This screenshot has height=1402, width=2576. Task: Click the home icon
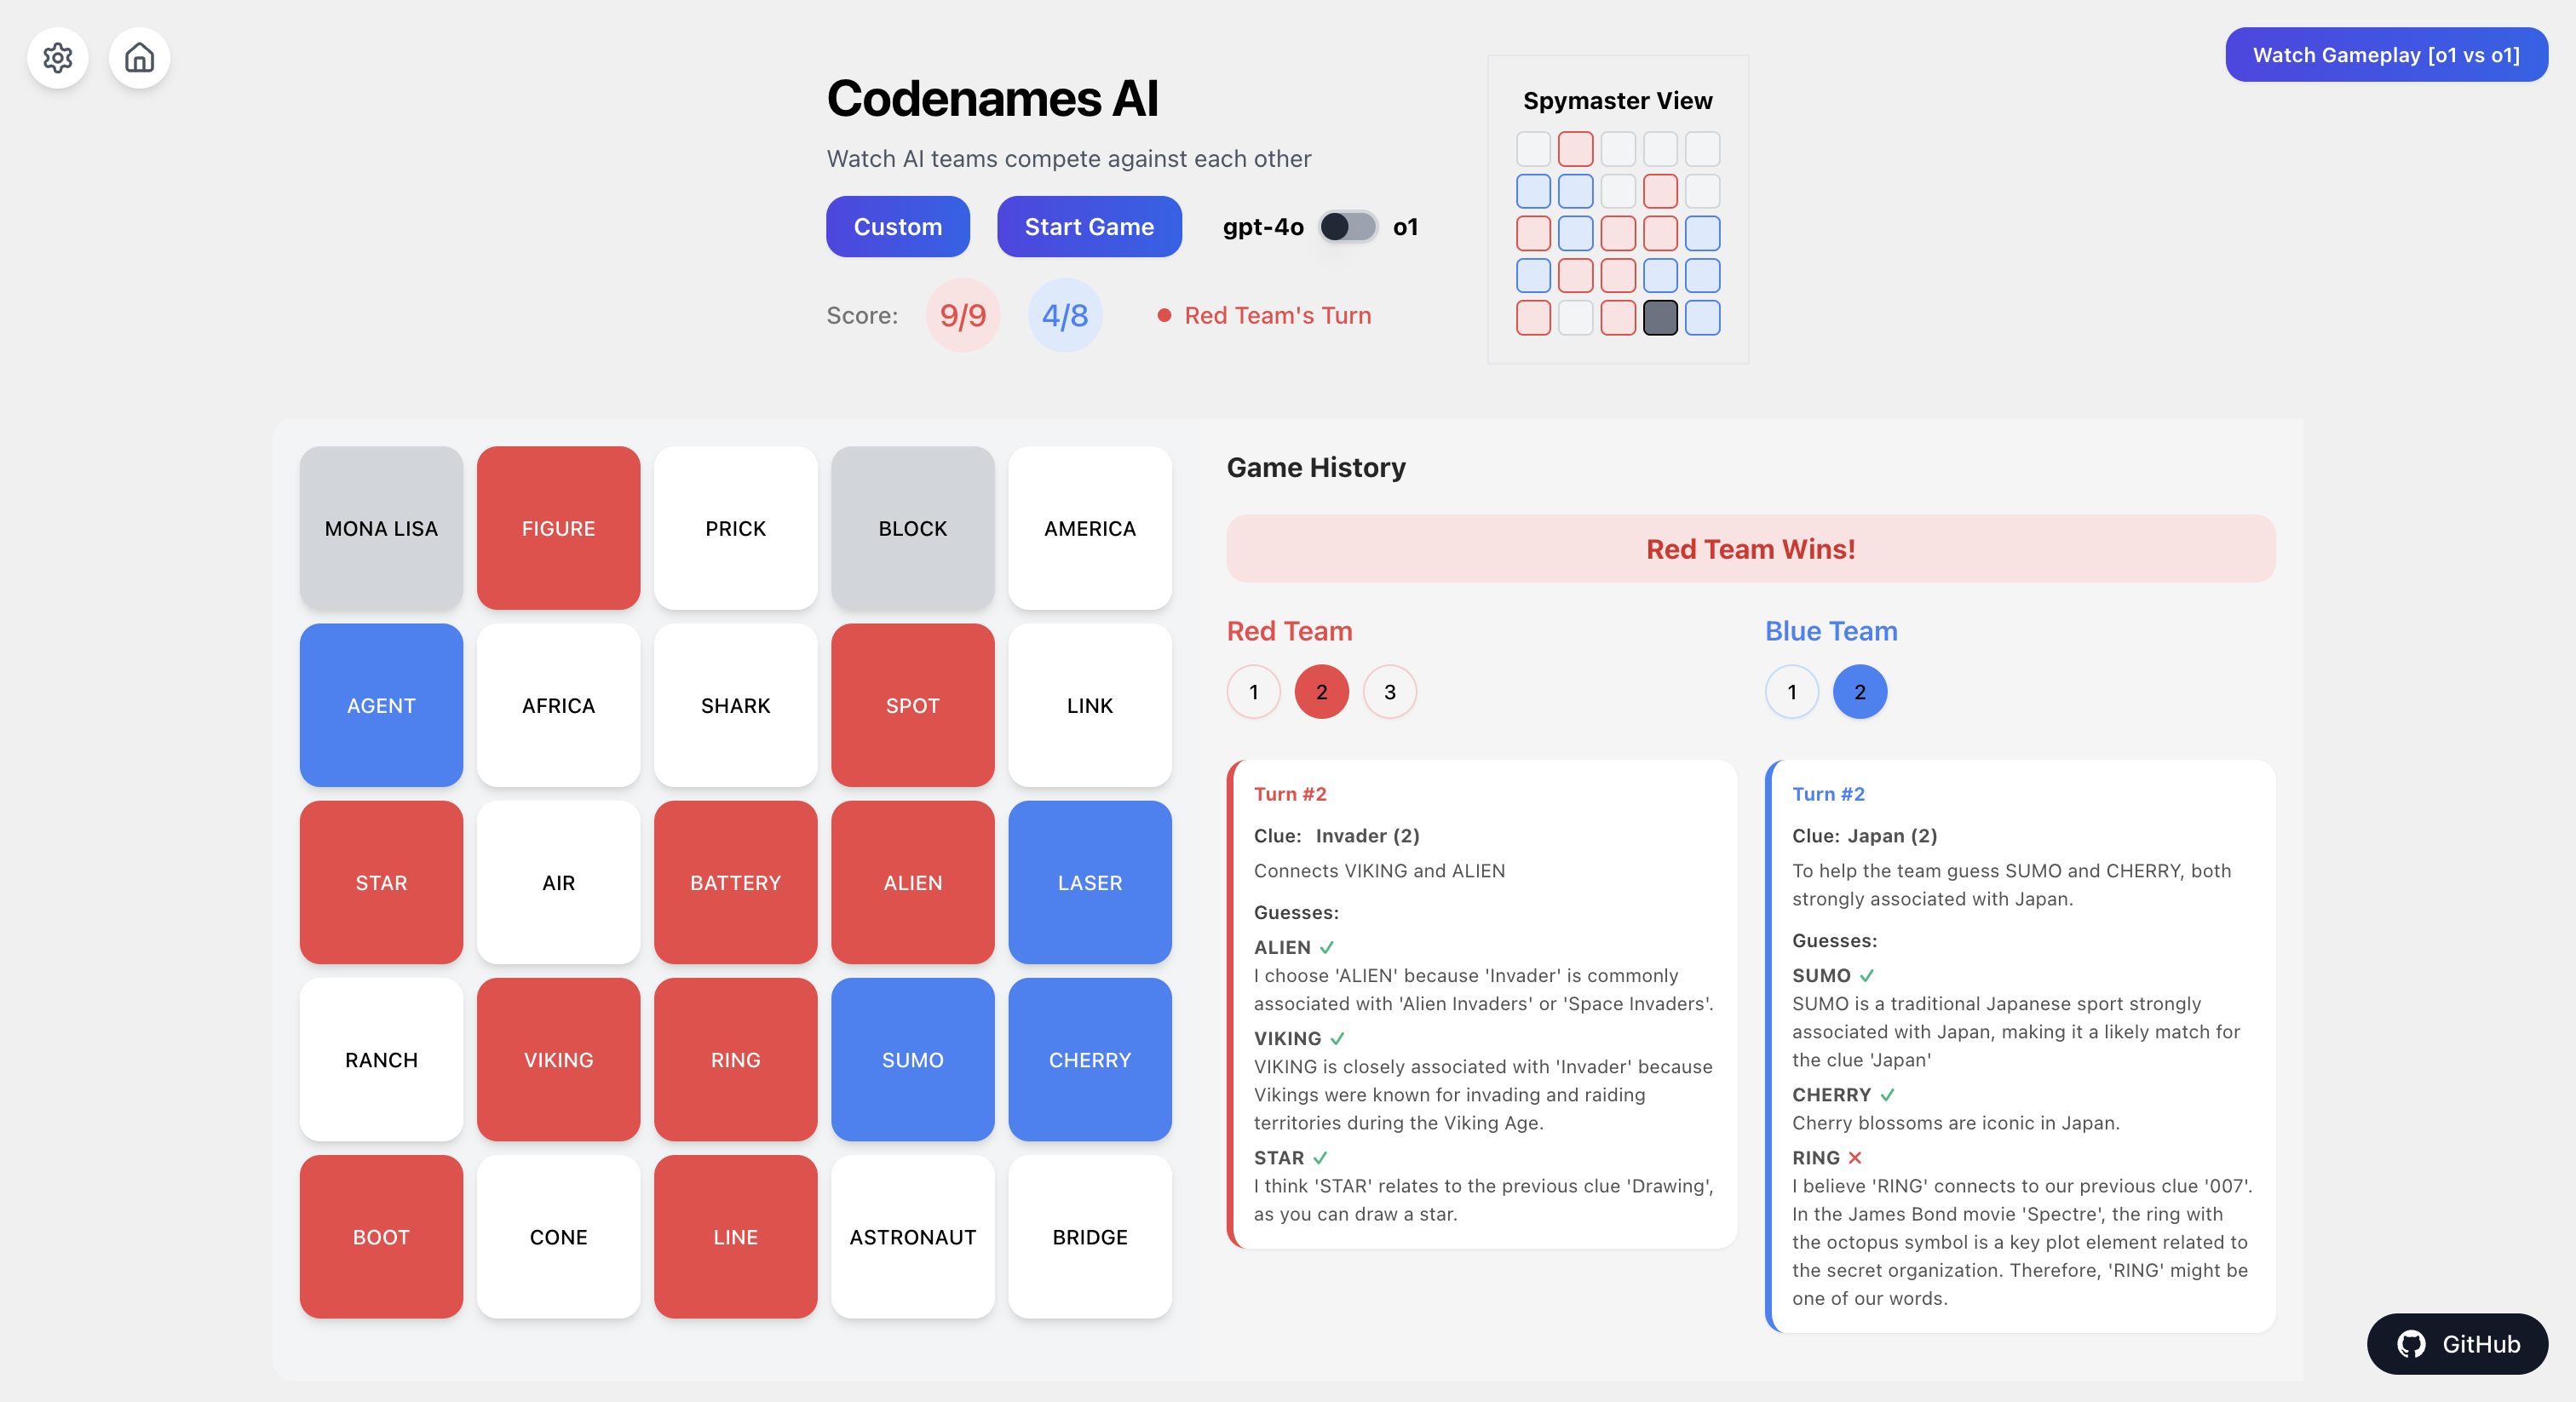138,57
